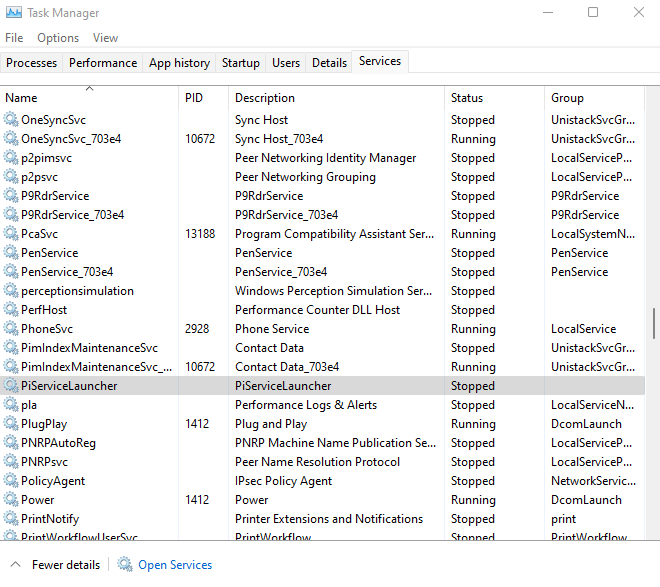
Task: Select the Services tab
Action: tap(380, 61)
